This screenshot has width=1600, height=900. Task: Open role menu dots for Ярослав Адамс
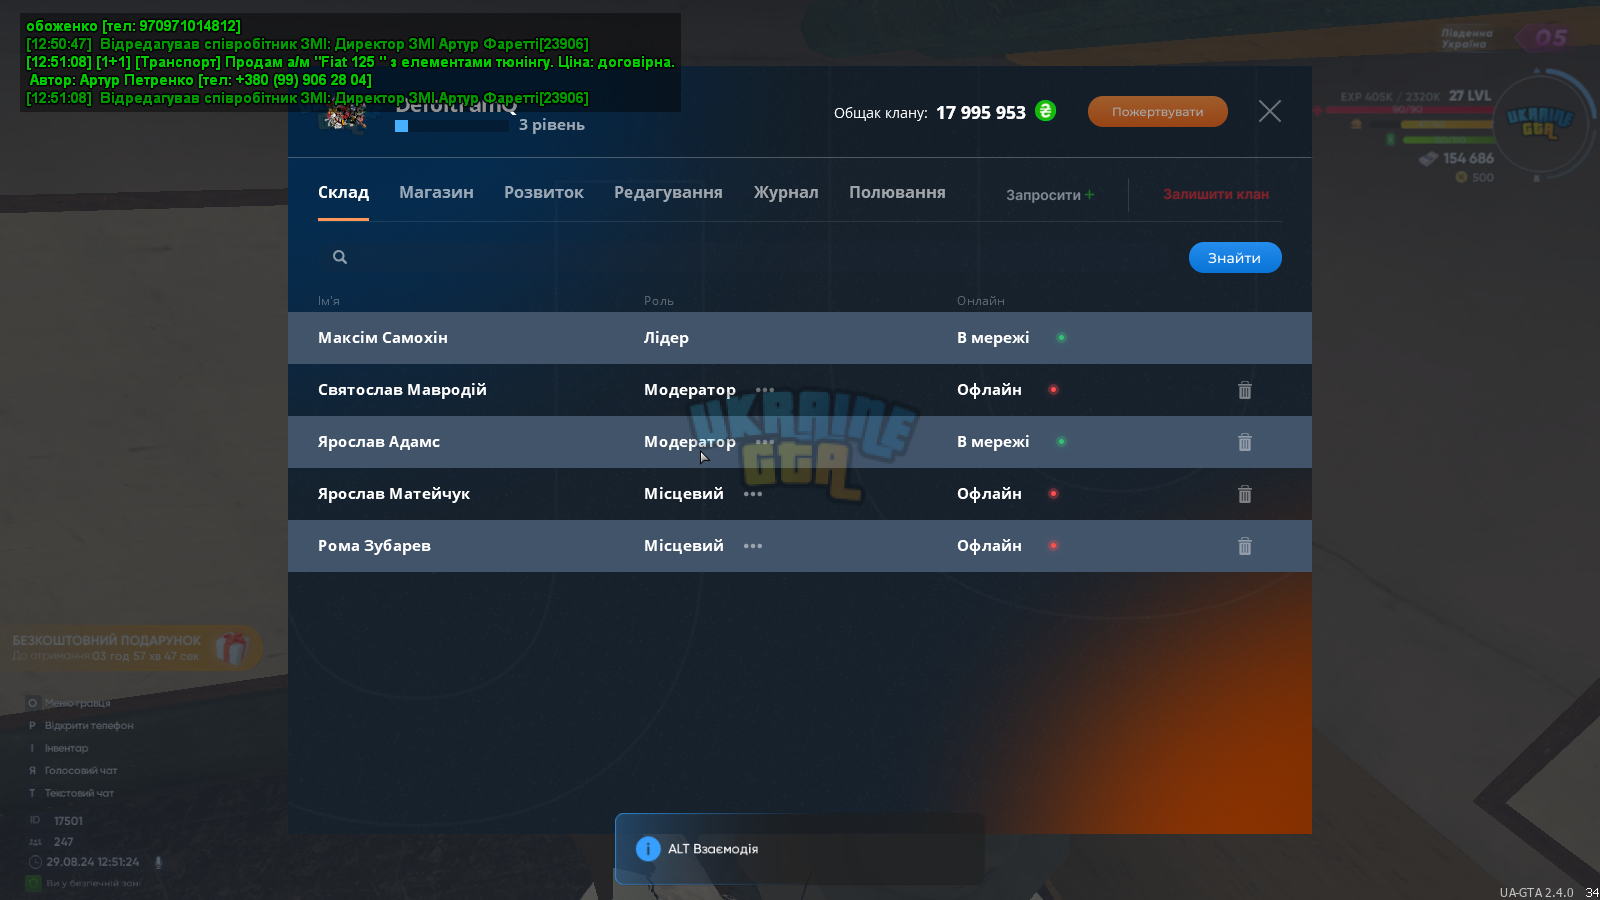765,442
